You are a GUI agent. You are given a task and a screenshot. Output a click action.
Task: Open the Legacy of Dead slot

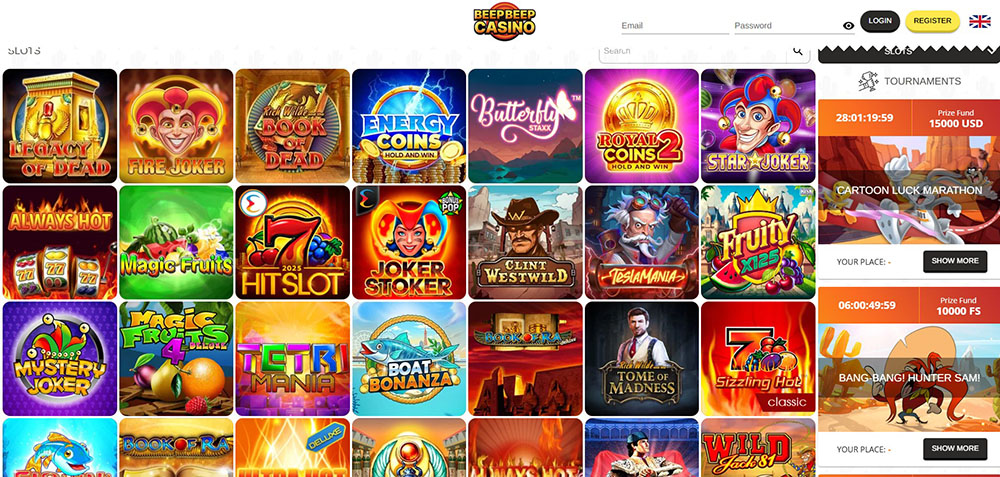pos(60,126)
